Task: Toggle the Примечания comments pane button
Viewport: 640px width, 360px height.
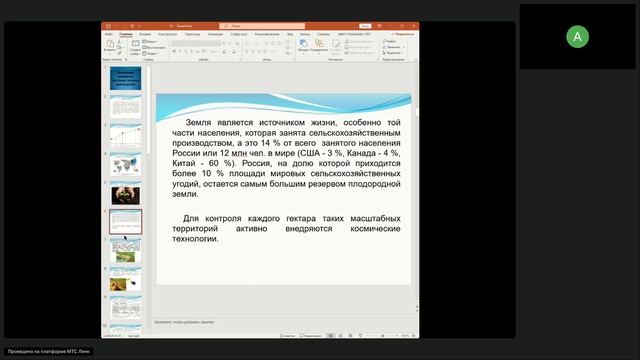Action: click(x=311, y=336)
